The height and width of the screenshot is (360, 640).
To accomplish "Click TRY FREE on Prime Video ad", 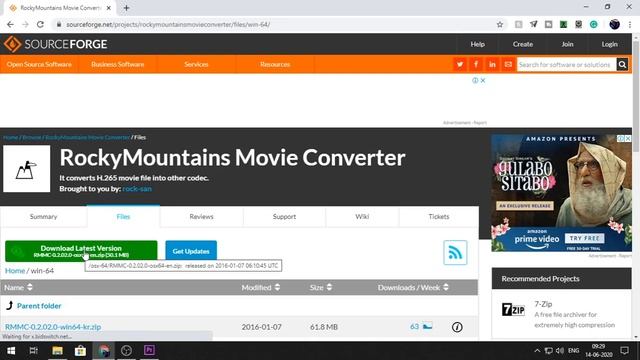I will point(584,238).
